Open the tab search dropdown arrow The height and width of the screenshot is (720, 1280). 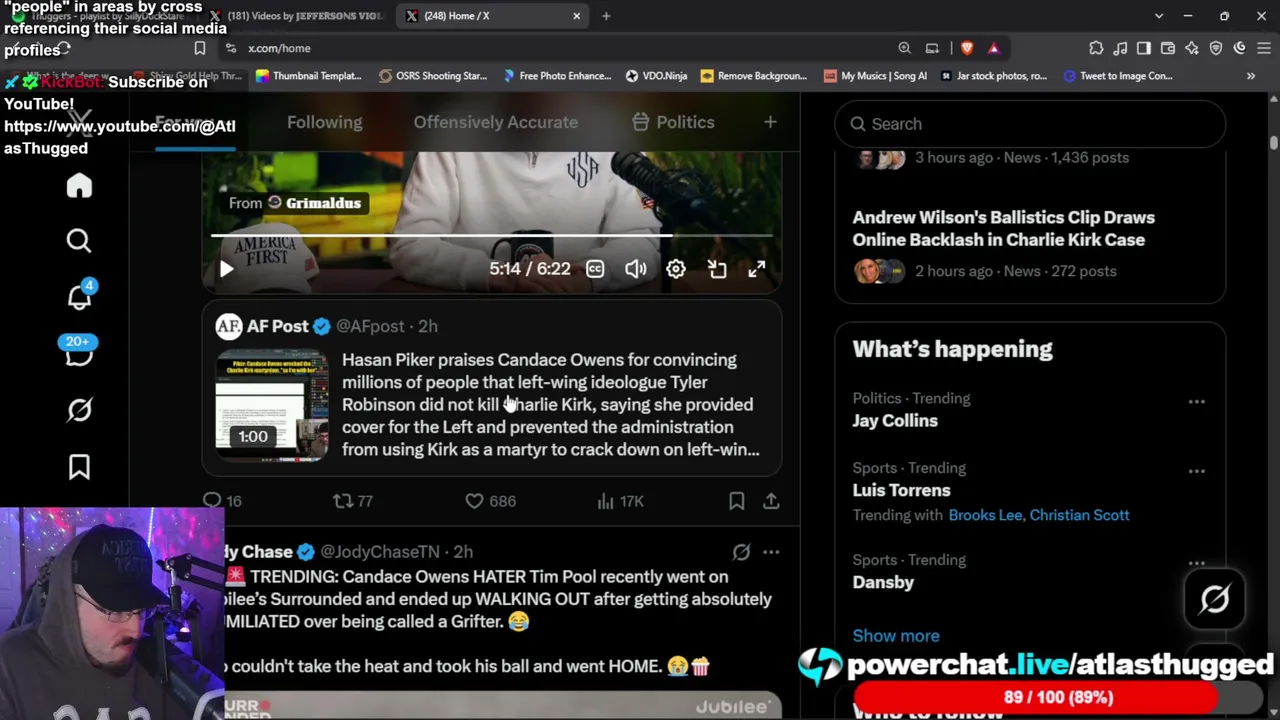[1158, 16]
